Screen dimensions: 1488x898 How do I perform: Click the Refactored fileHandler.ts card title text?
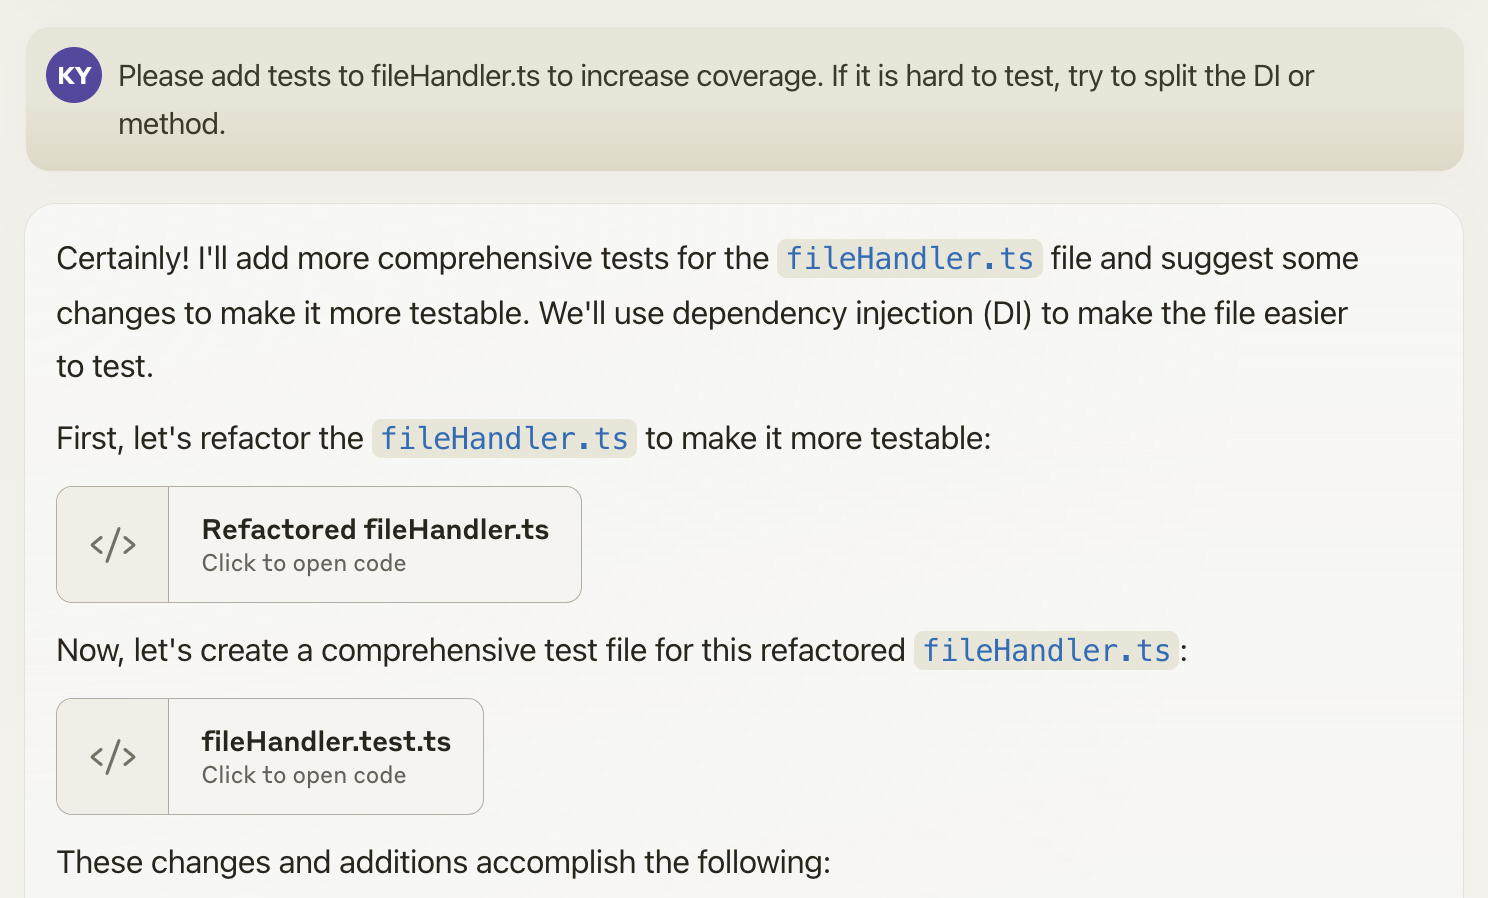376,529
